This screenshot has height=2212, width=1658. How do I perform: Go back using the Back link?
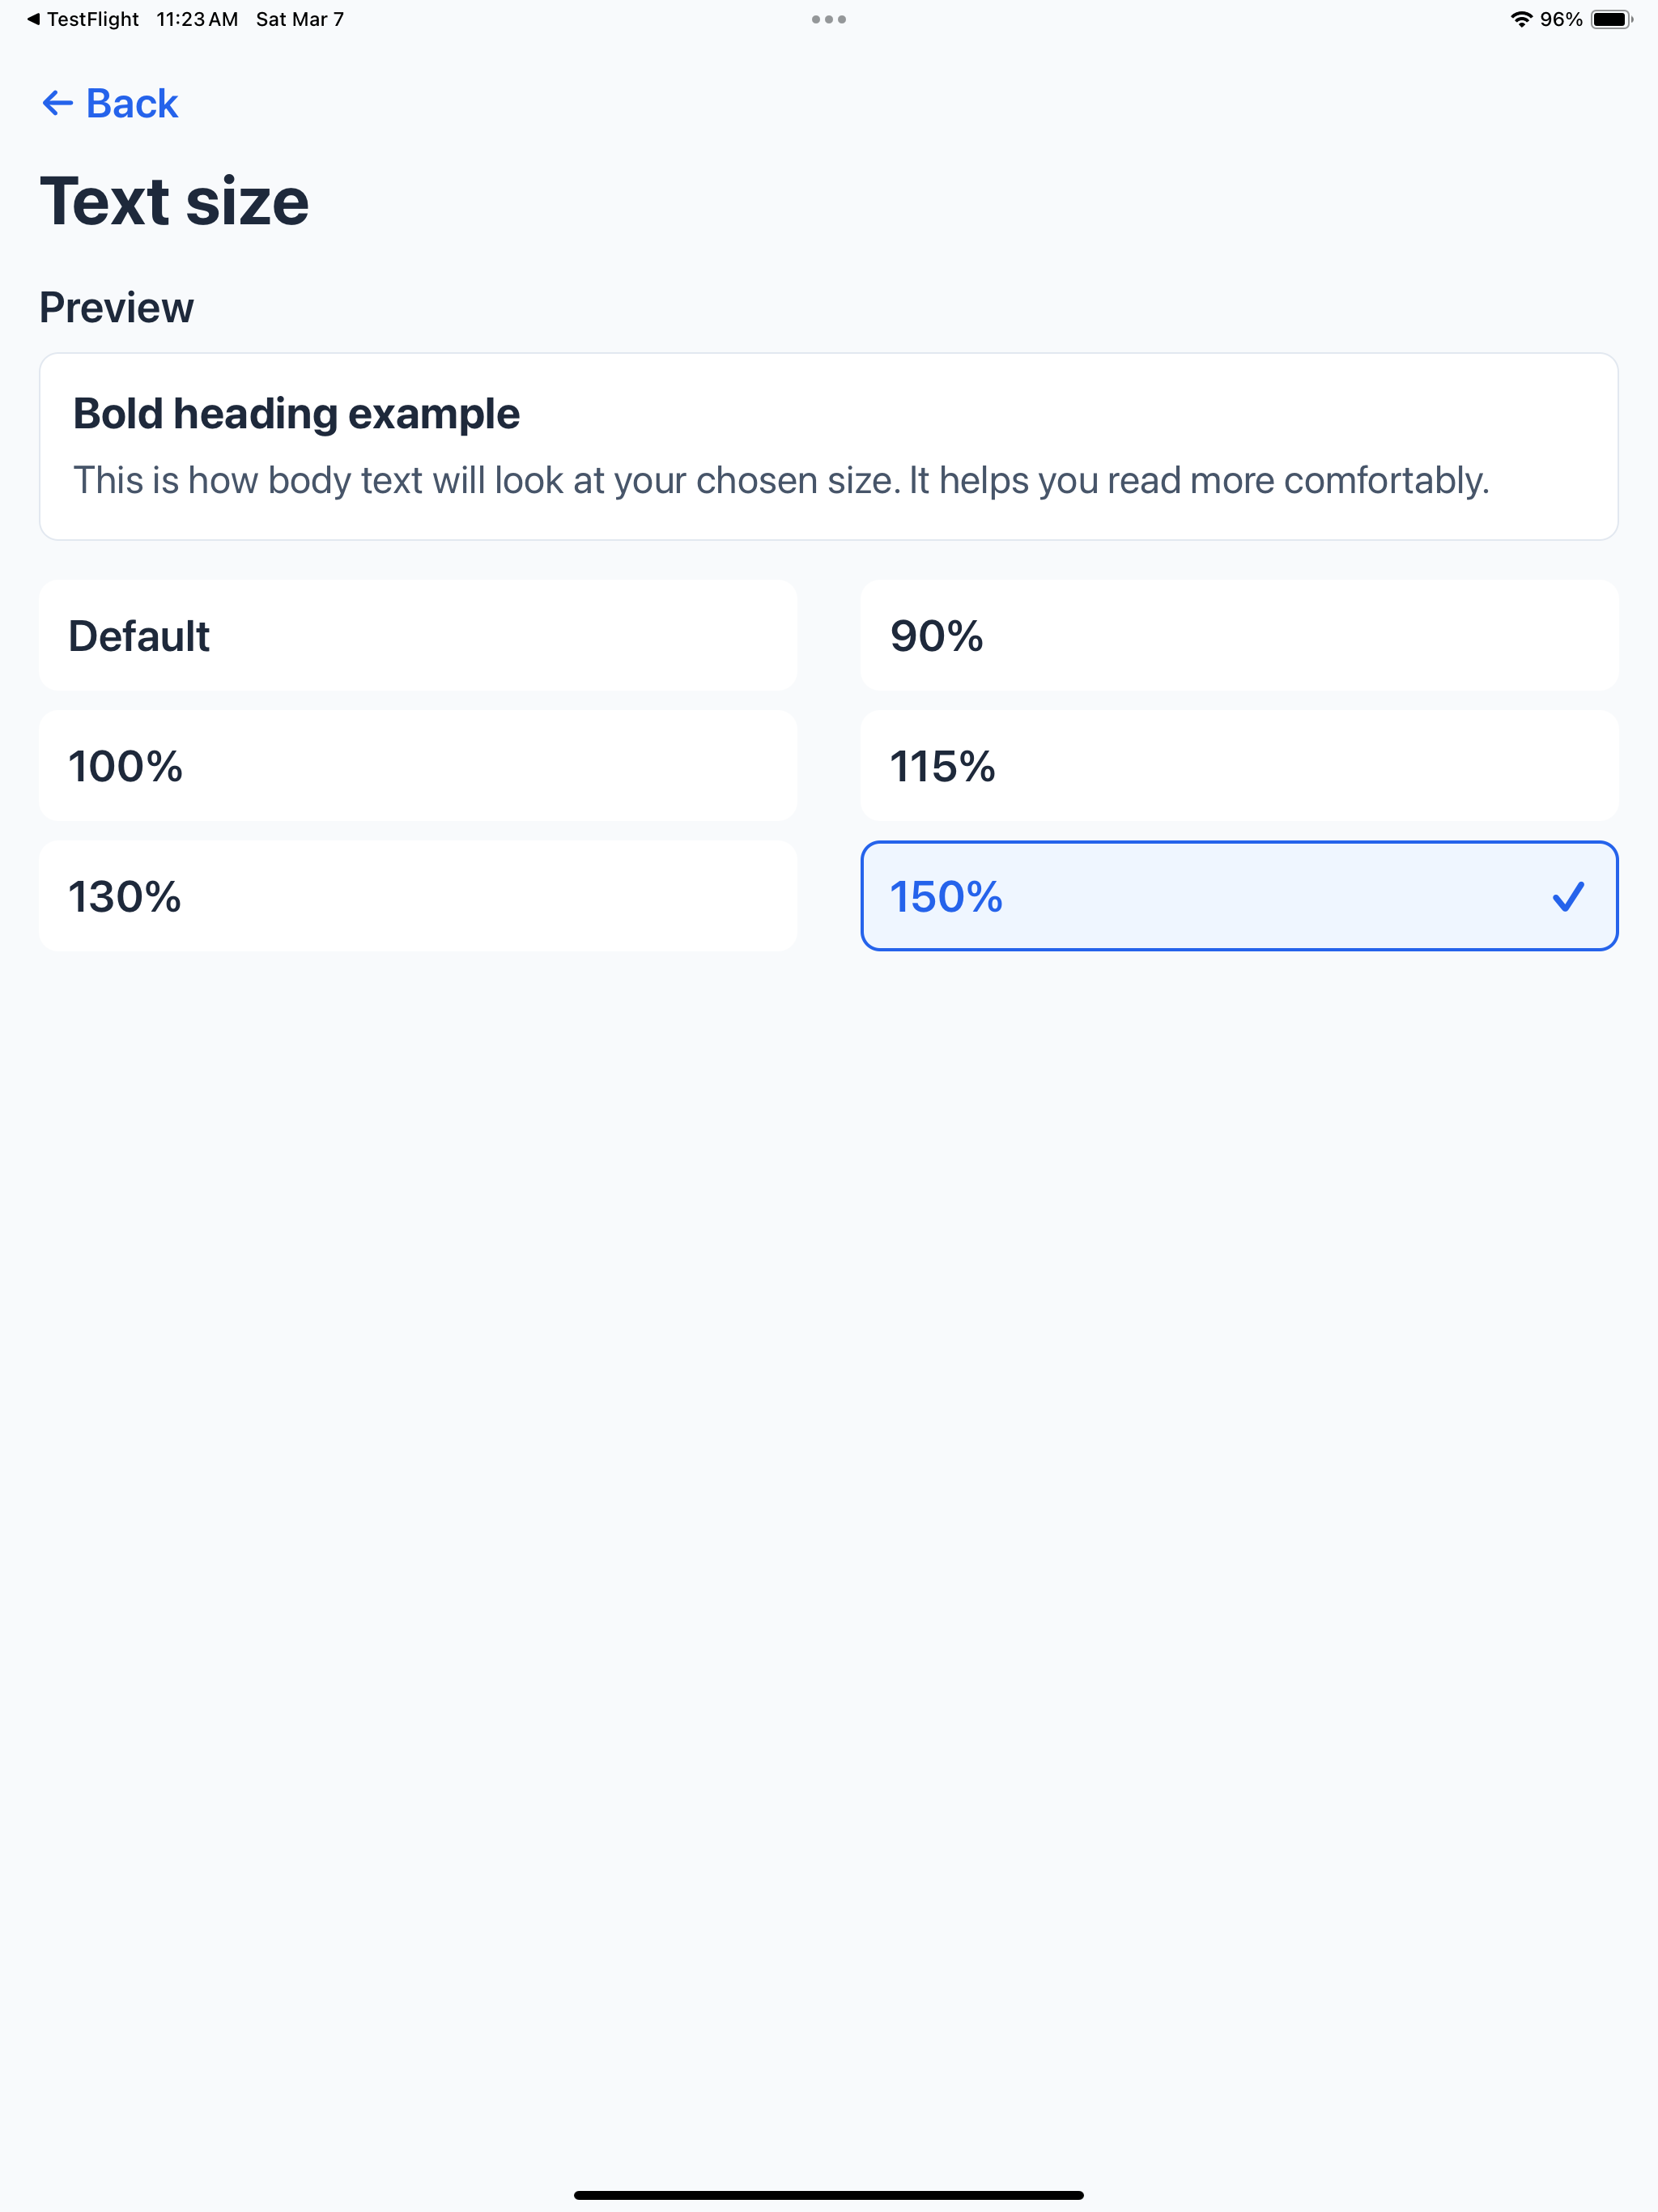point(110,103)
